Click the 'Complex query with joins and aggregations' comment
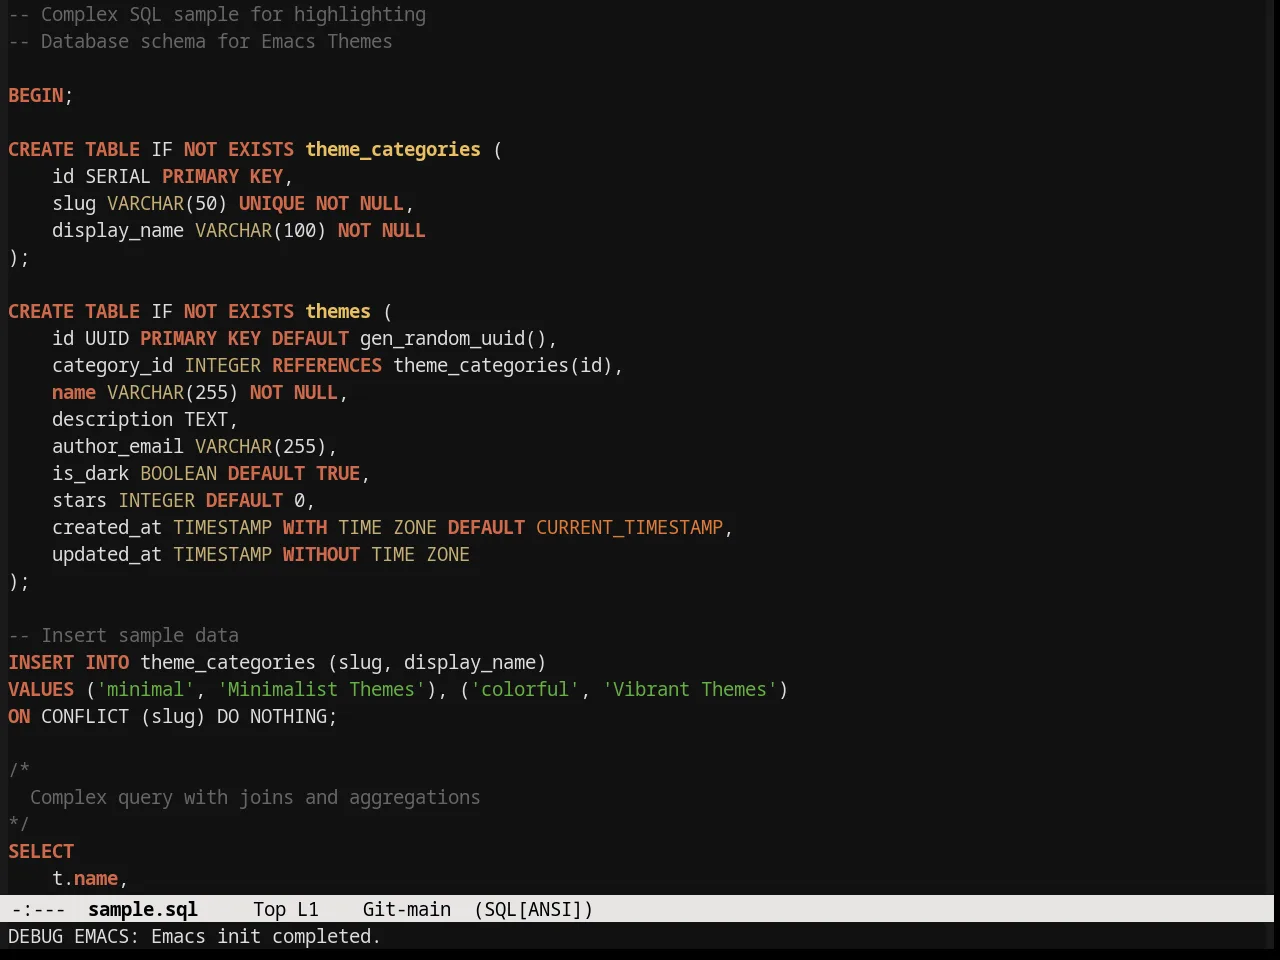 tap(255, 797)
